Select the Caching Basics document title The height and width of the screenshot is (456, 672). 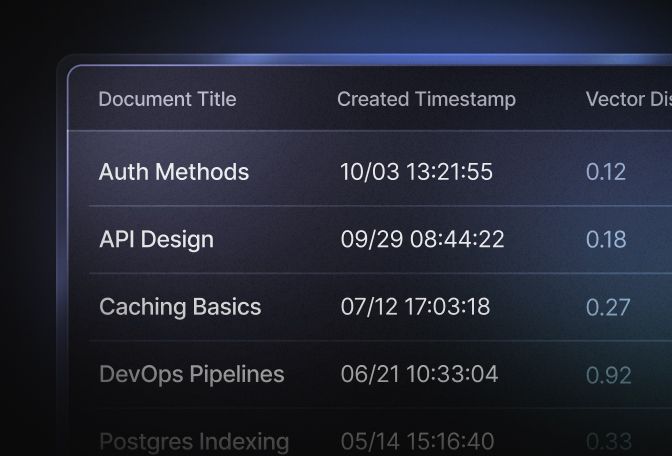tap(180, 307)
